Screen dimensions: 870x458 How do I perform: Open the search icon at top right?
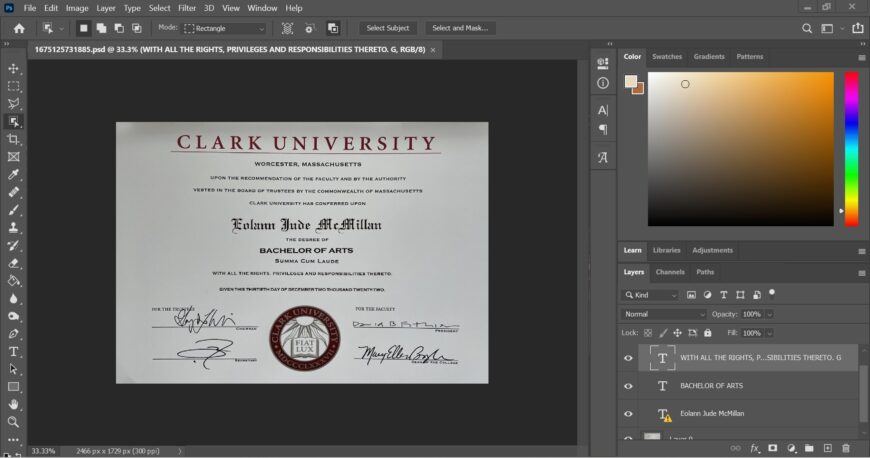[x=807, y=28]
